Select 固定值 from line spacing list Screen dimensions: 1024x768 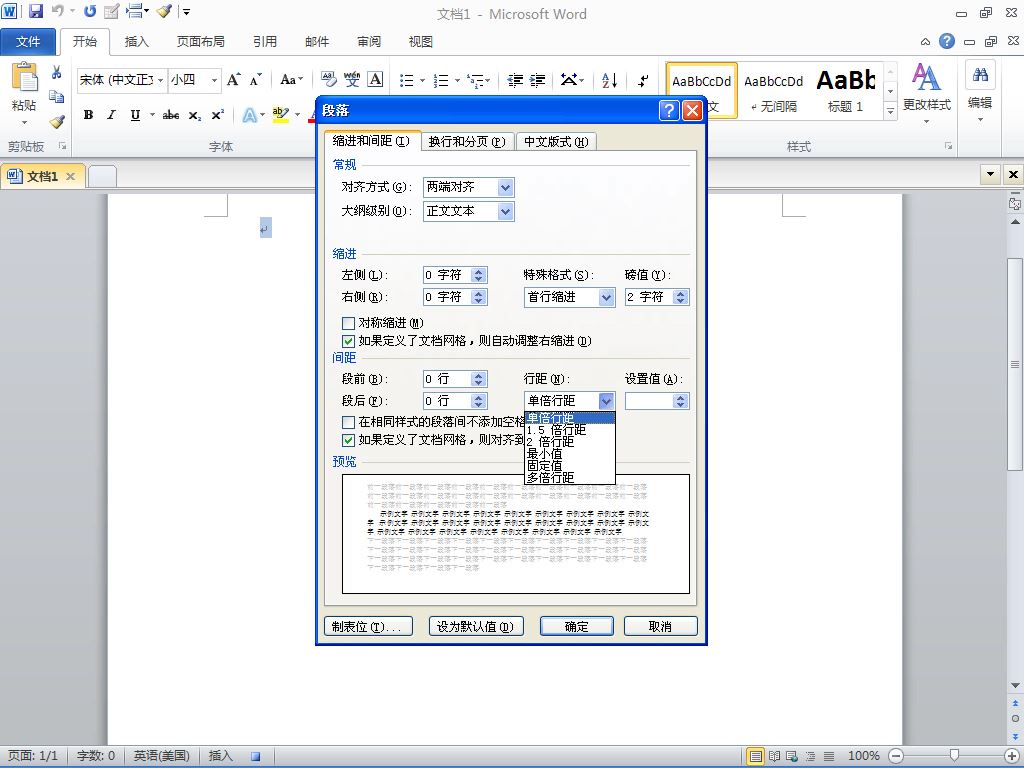(x=569, y=465)
